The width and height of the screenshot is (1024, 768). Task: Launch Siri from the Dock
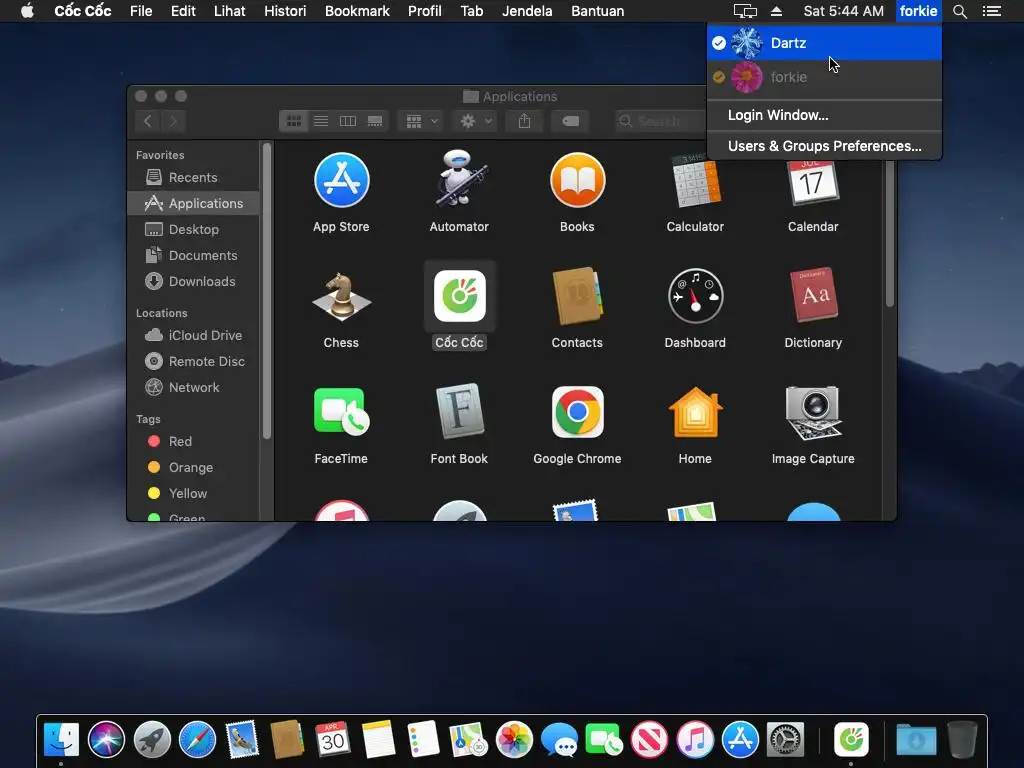106,740
